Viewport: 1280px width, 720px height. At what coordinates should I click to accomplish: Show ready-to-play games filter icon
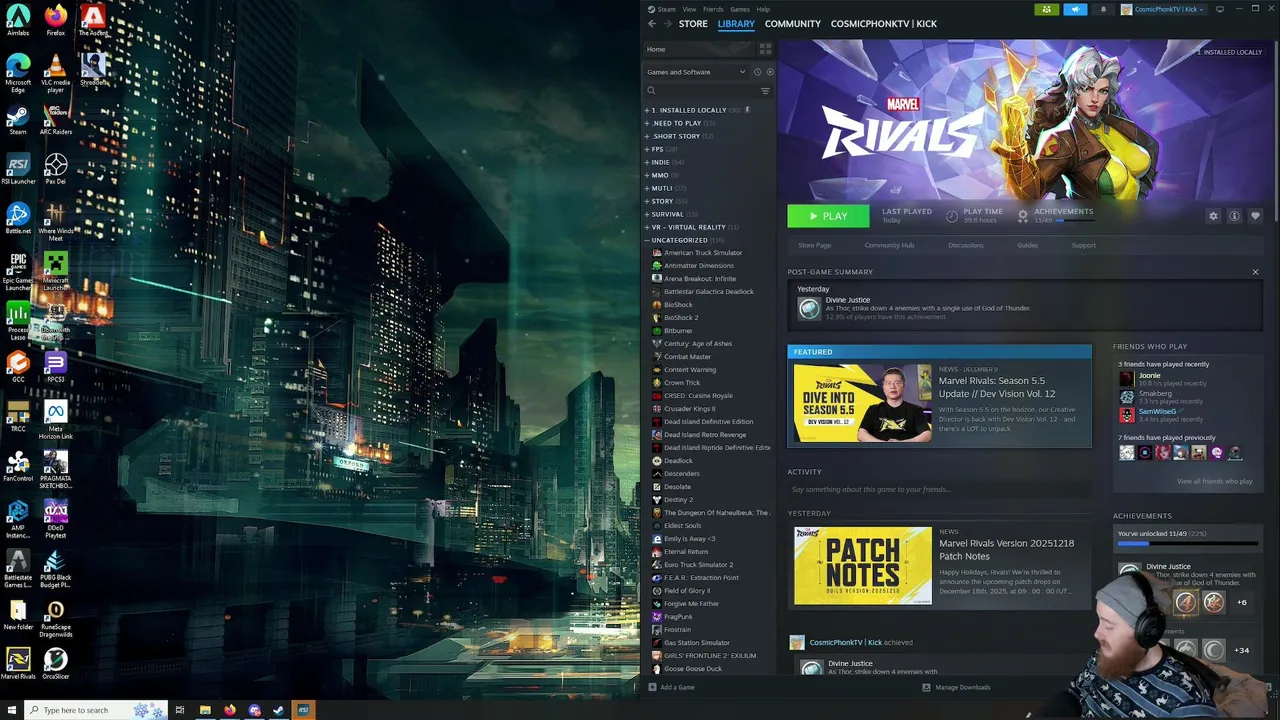coord(769,72)
